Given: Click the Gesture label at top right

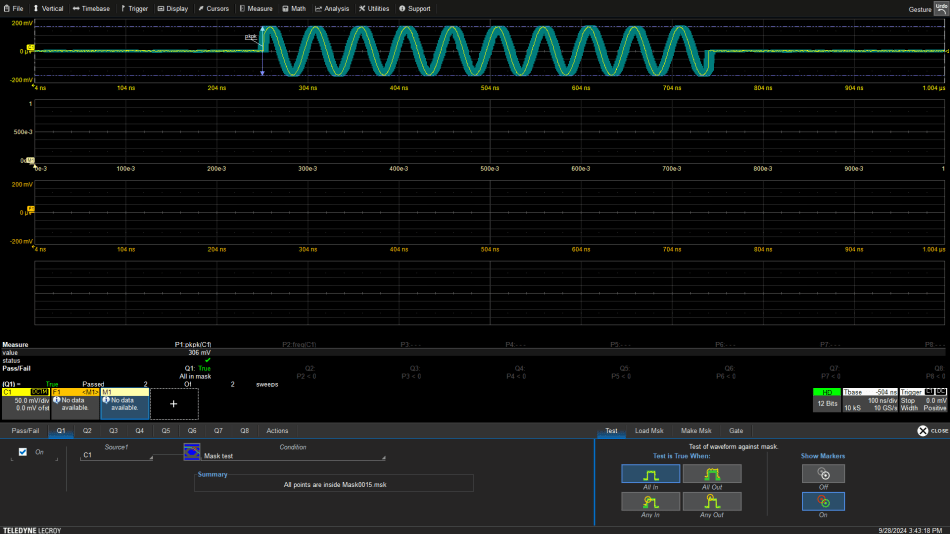Looking at the screenshot, I should click(920, 9).
